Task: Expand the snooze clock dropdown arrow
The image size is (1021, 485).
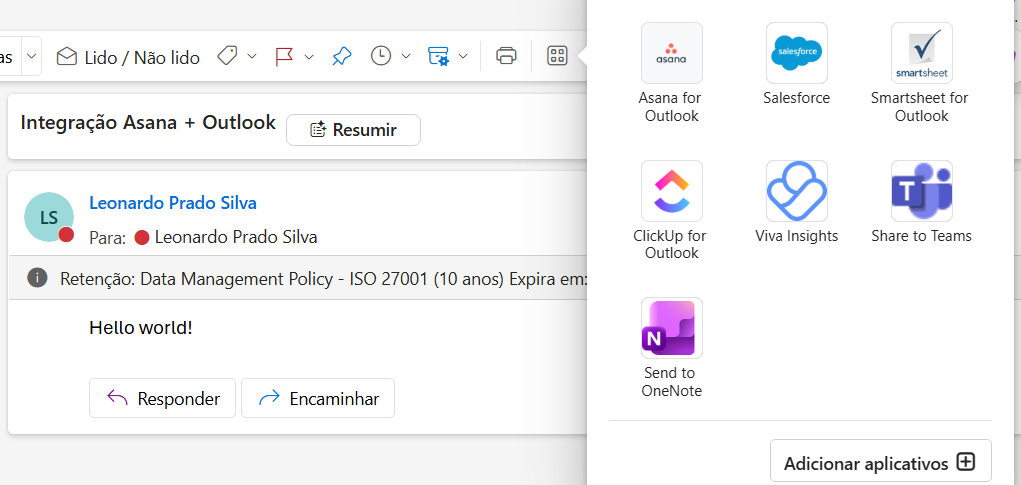Action: [406, 56]
